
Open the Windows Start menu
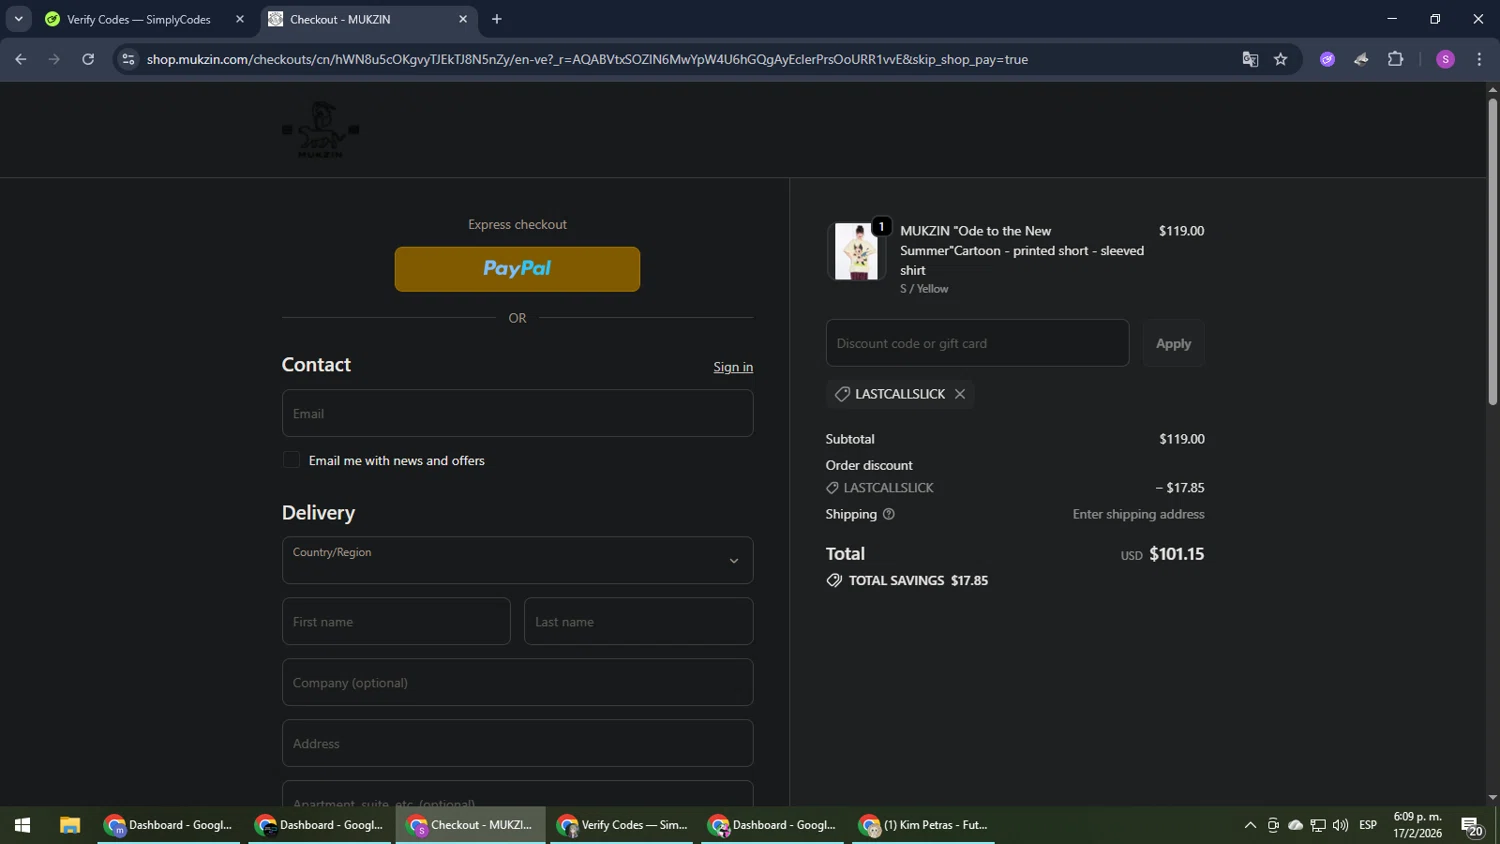[x=22, y=825]
